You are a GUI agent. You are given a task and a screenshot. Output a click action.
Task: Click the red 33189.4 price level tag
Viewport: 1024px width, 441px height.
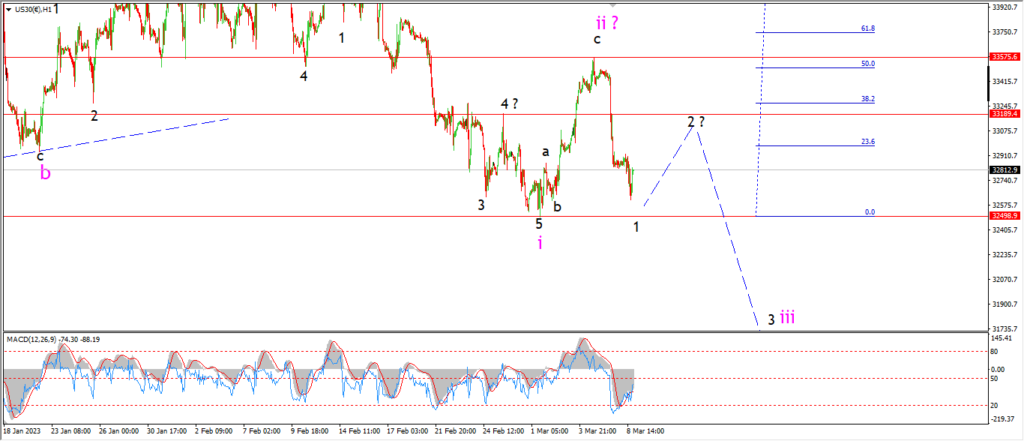point(1006,114)
